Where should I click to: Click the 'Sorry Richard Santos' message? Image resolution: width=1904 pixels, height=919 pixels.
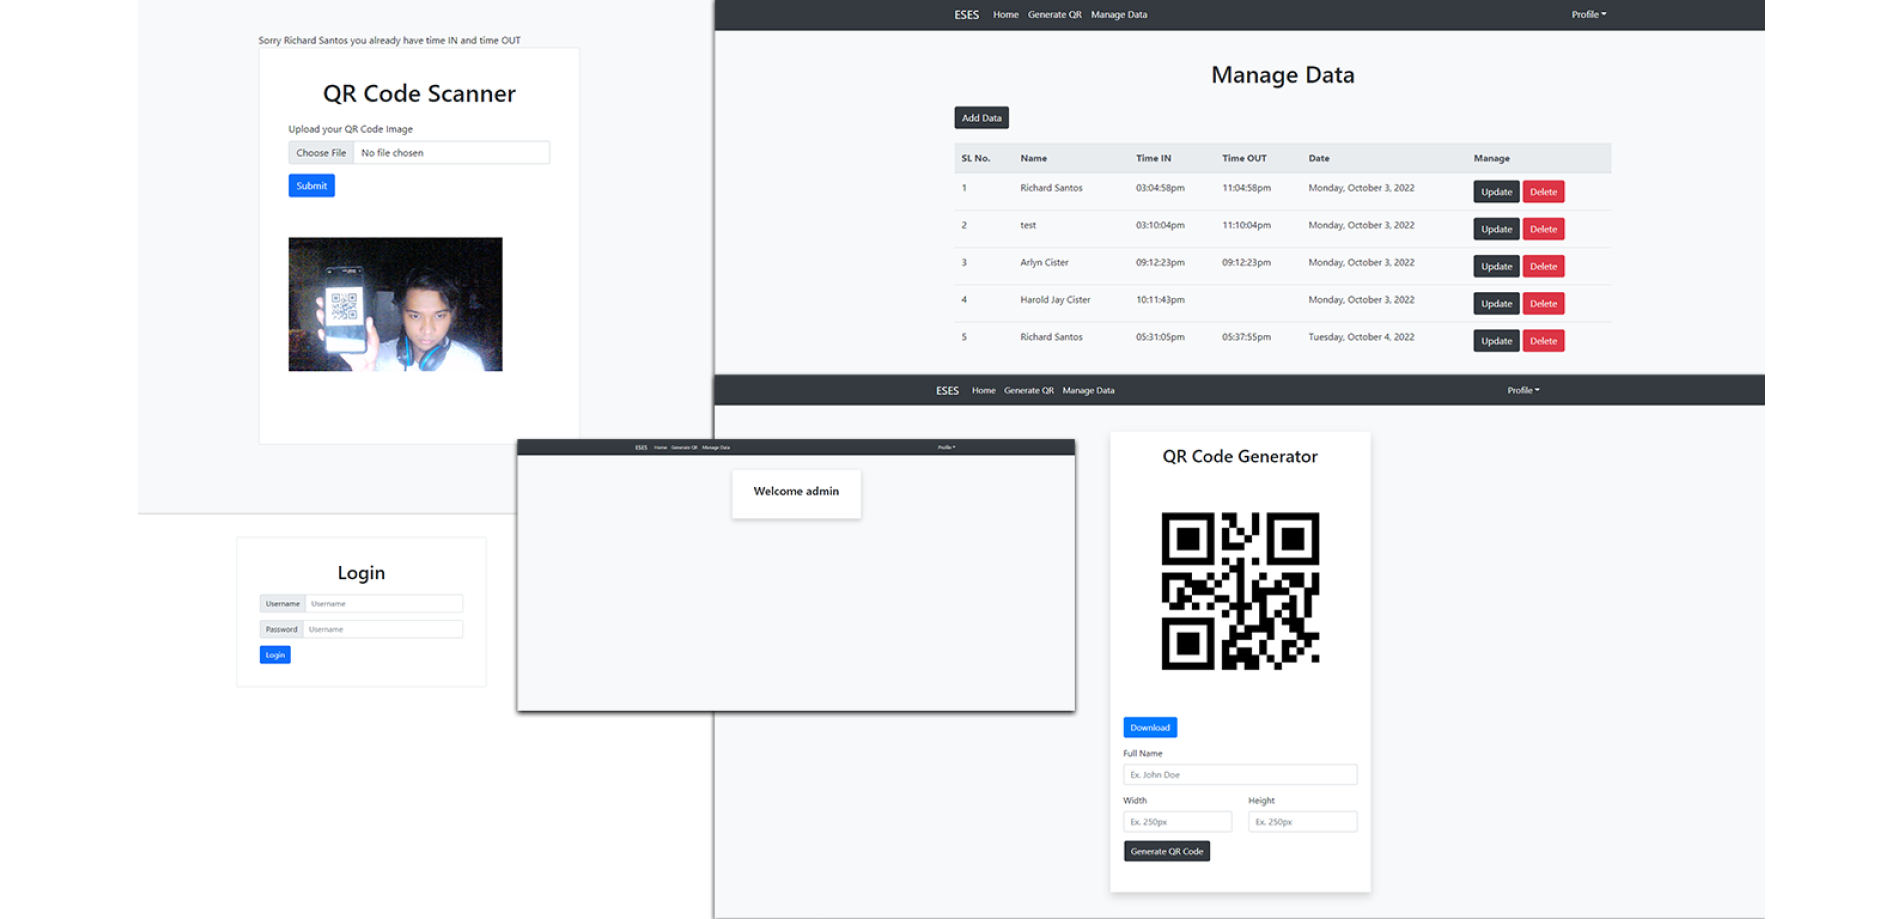(389, 41)
